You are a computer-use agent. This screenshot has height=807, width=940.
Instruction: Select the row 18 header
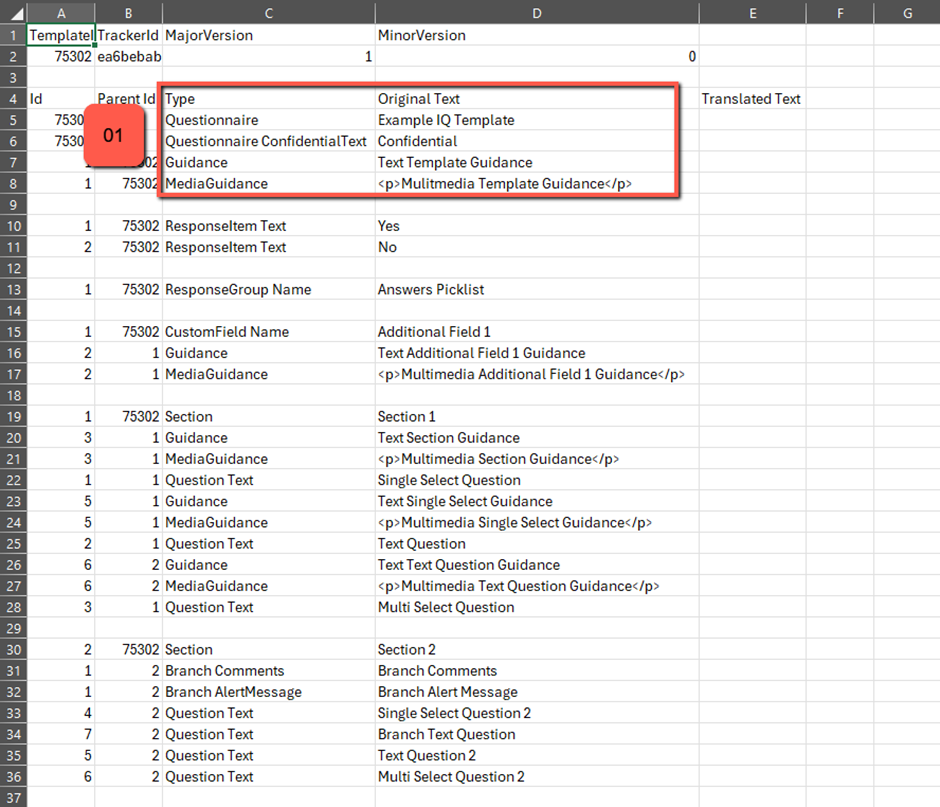(x=13, y=395)
